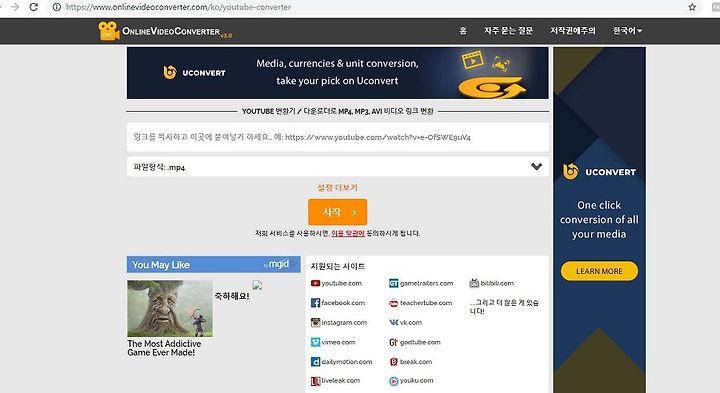Click the 축하해요! ad text
Screen dimensions: 720x393
tap(232, 296)
